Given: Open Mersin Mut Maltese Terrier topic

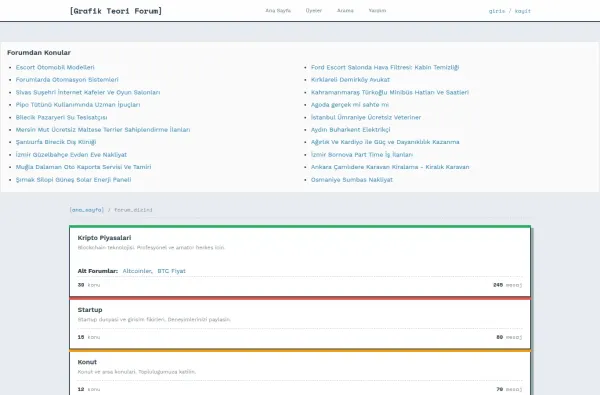Looking at the screenshot, I should point(103,130).
